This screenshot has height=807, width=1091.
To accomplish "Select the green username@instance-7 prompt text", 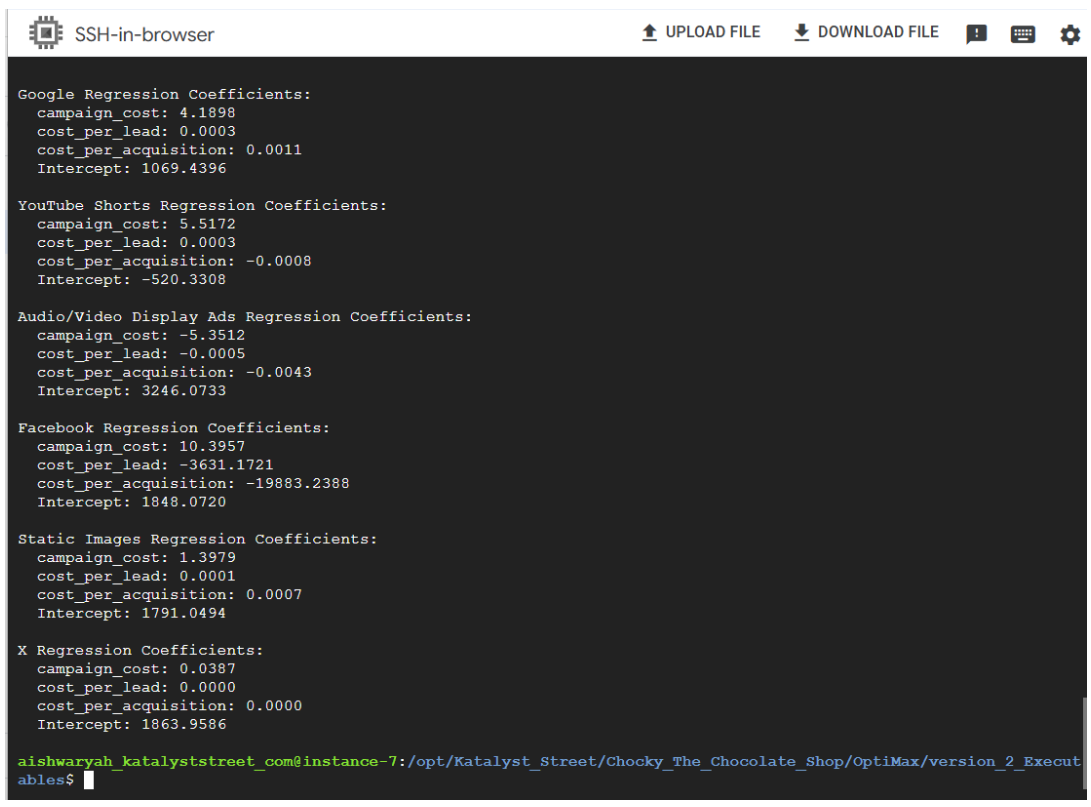I will coord(207,762).
